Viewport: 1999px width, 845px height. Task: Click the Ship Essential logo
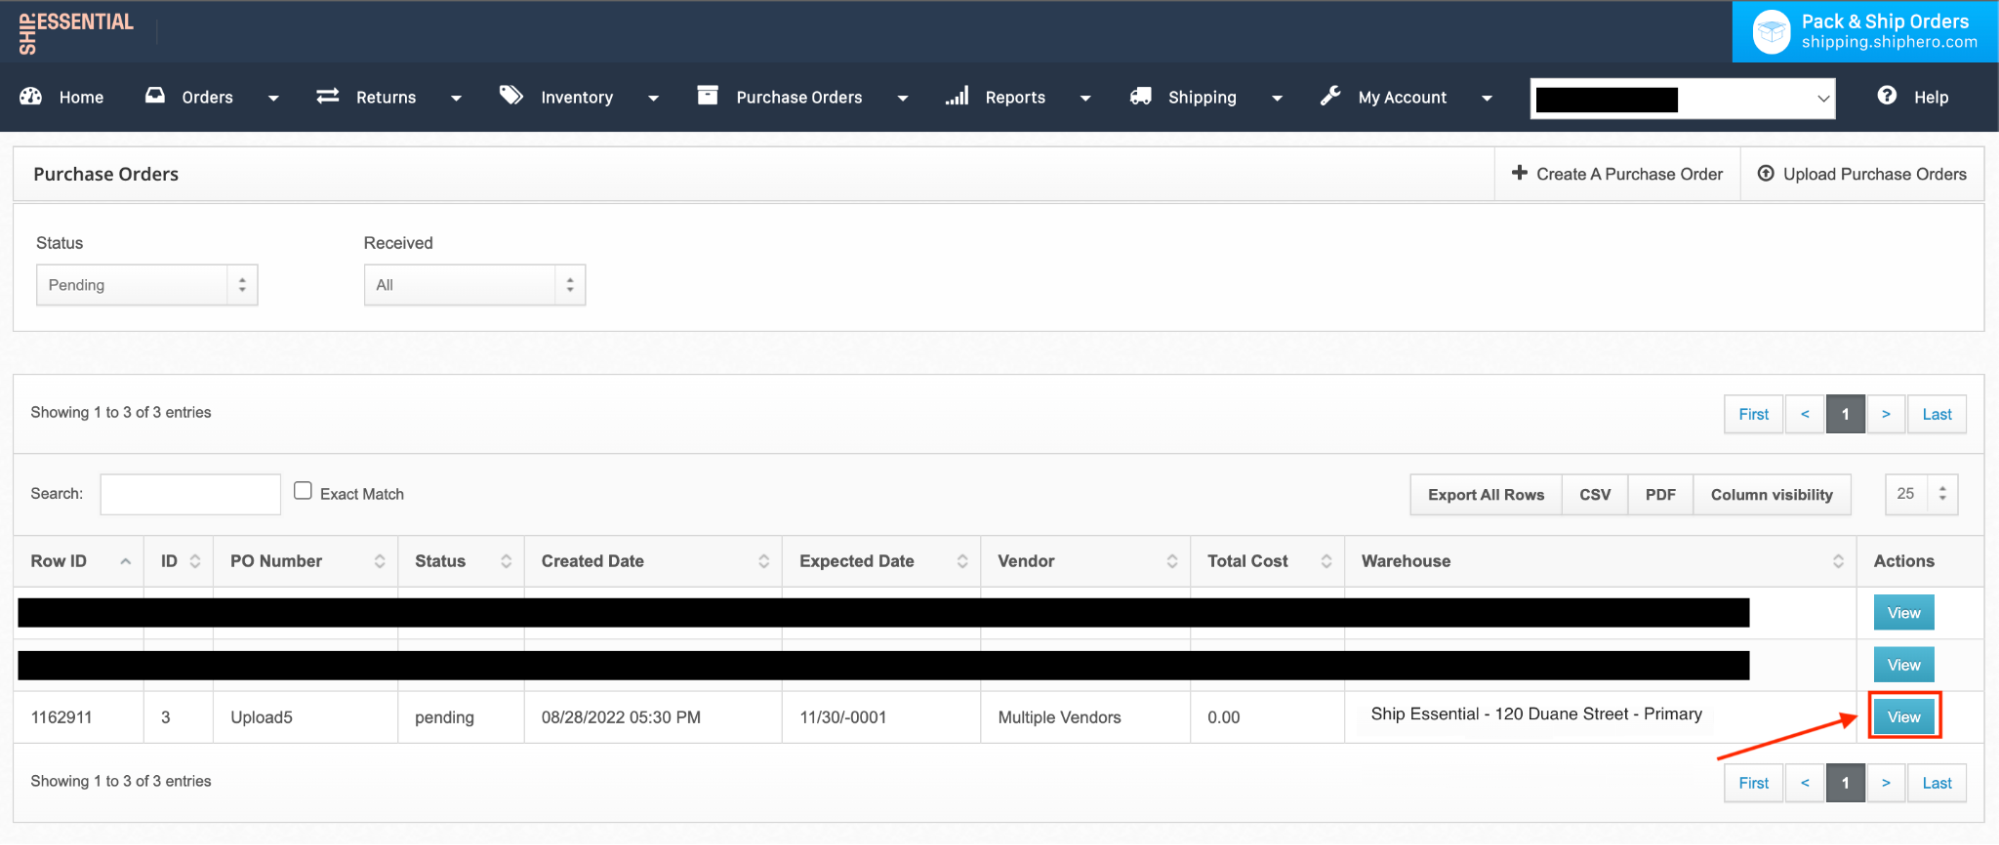(x=76, y=31)
